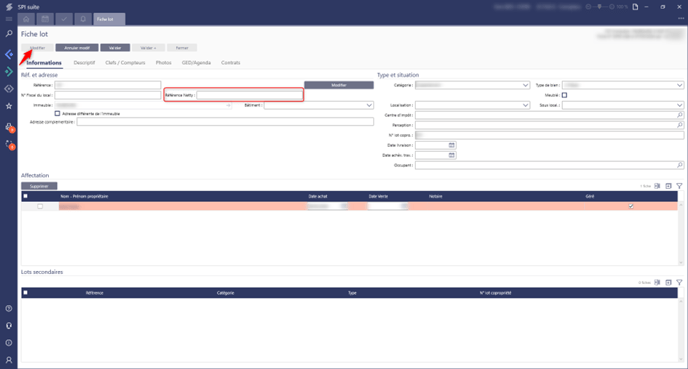Search Occupant with magnifier icon
688x369 pixels.
coord(680,165)
